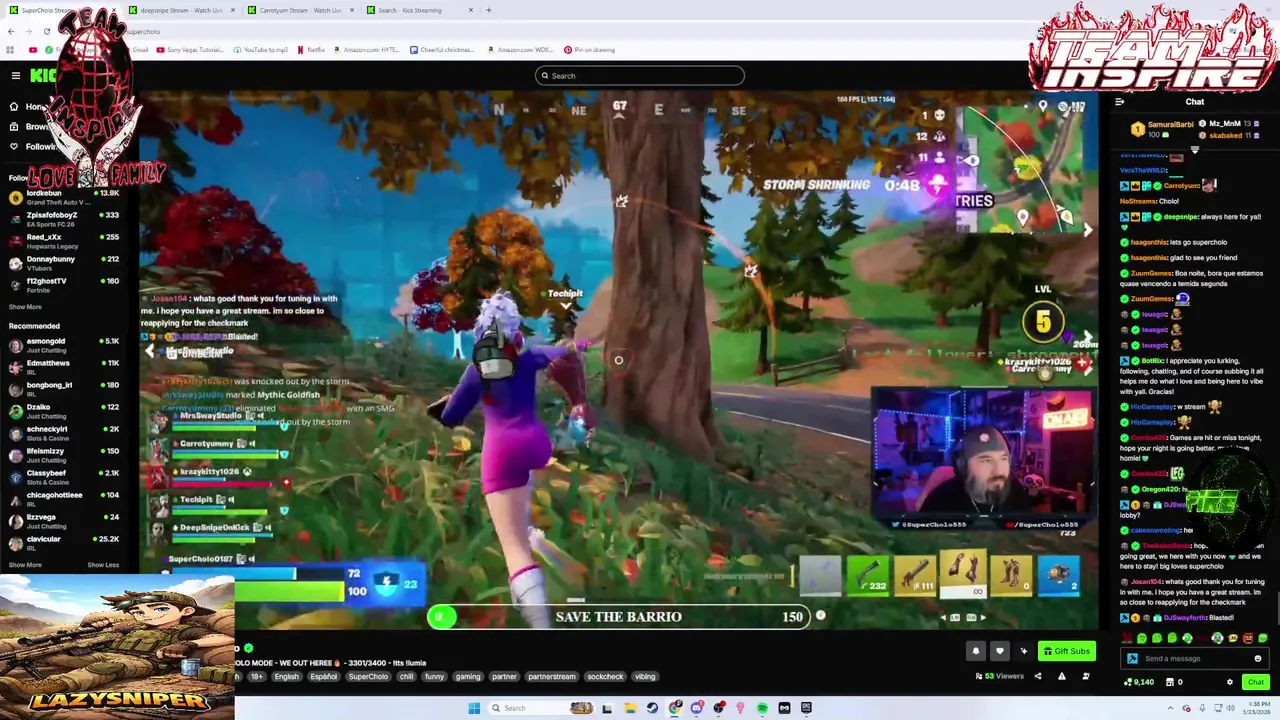Open asmongold recommended channel
The image size is (1280, 720).
coord(64,345)
